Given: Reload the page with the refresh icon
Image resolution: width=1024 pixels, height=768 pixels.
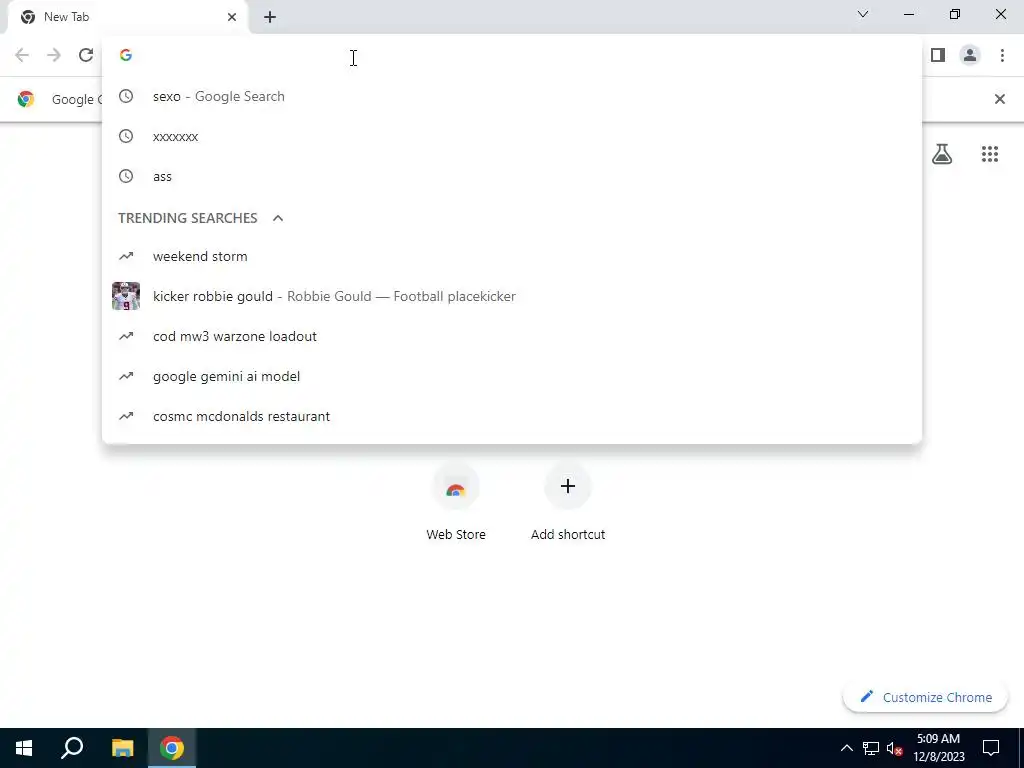Looking at the screenshot, I should [86, 56].
